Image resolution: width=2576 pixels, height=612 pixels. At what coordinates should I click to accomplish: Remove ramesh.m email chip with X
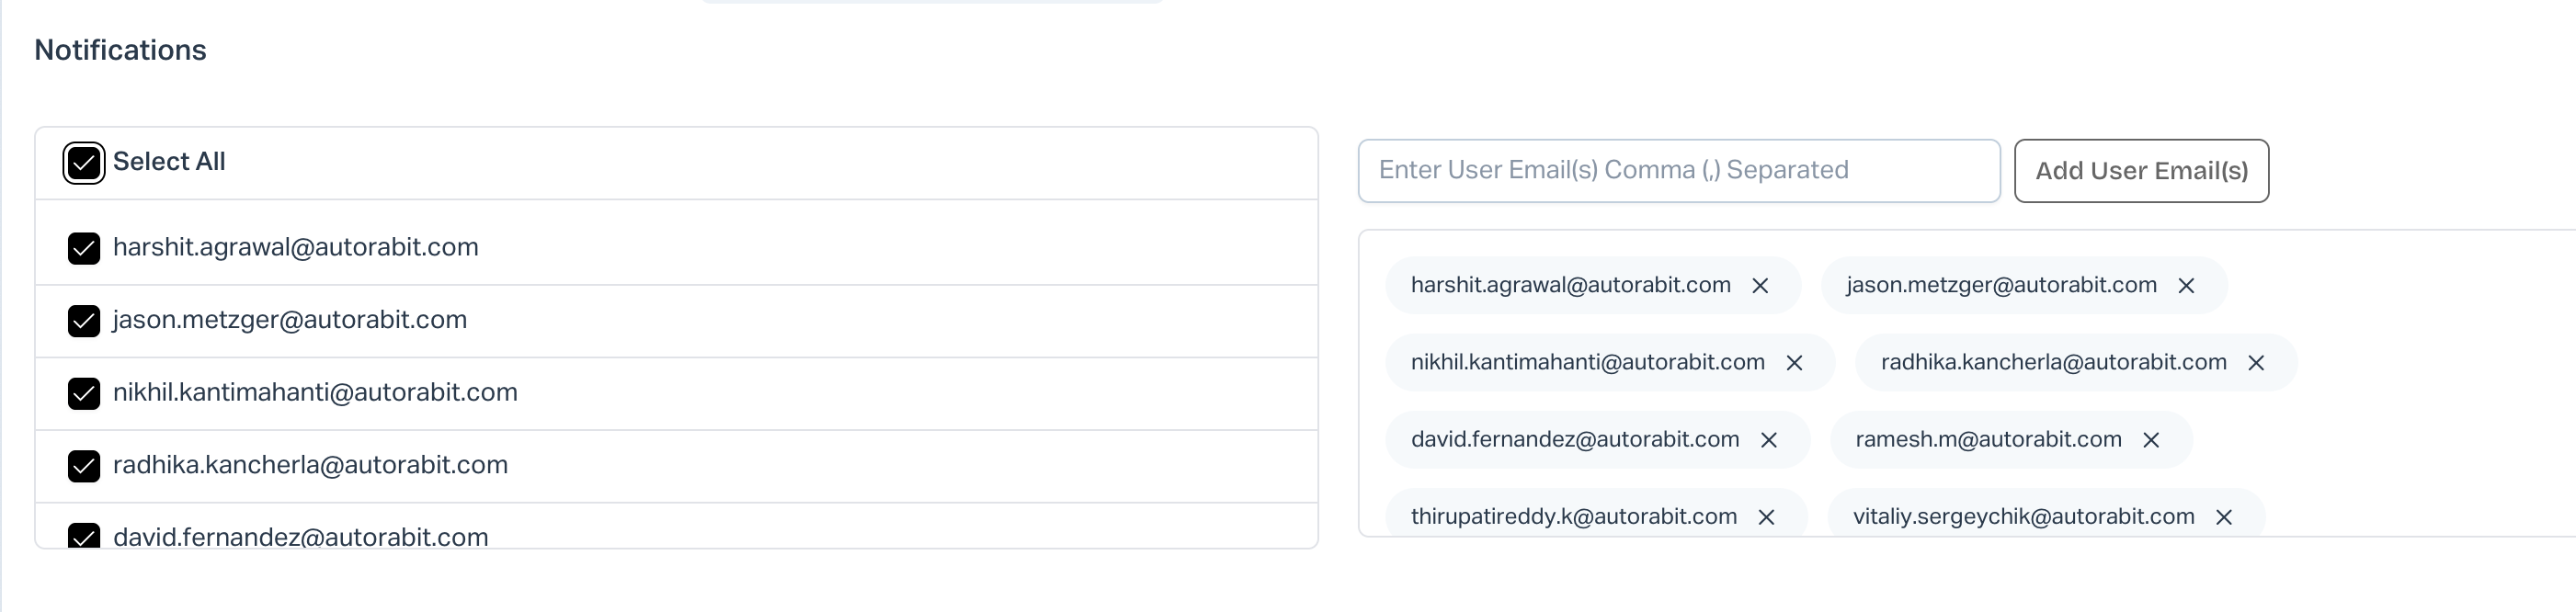pos(2151,440)
